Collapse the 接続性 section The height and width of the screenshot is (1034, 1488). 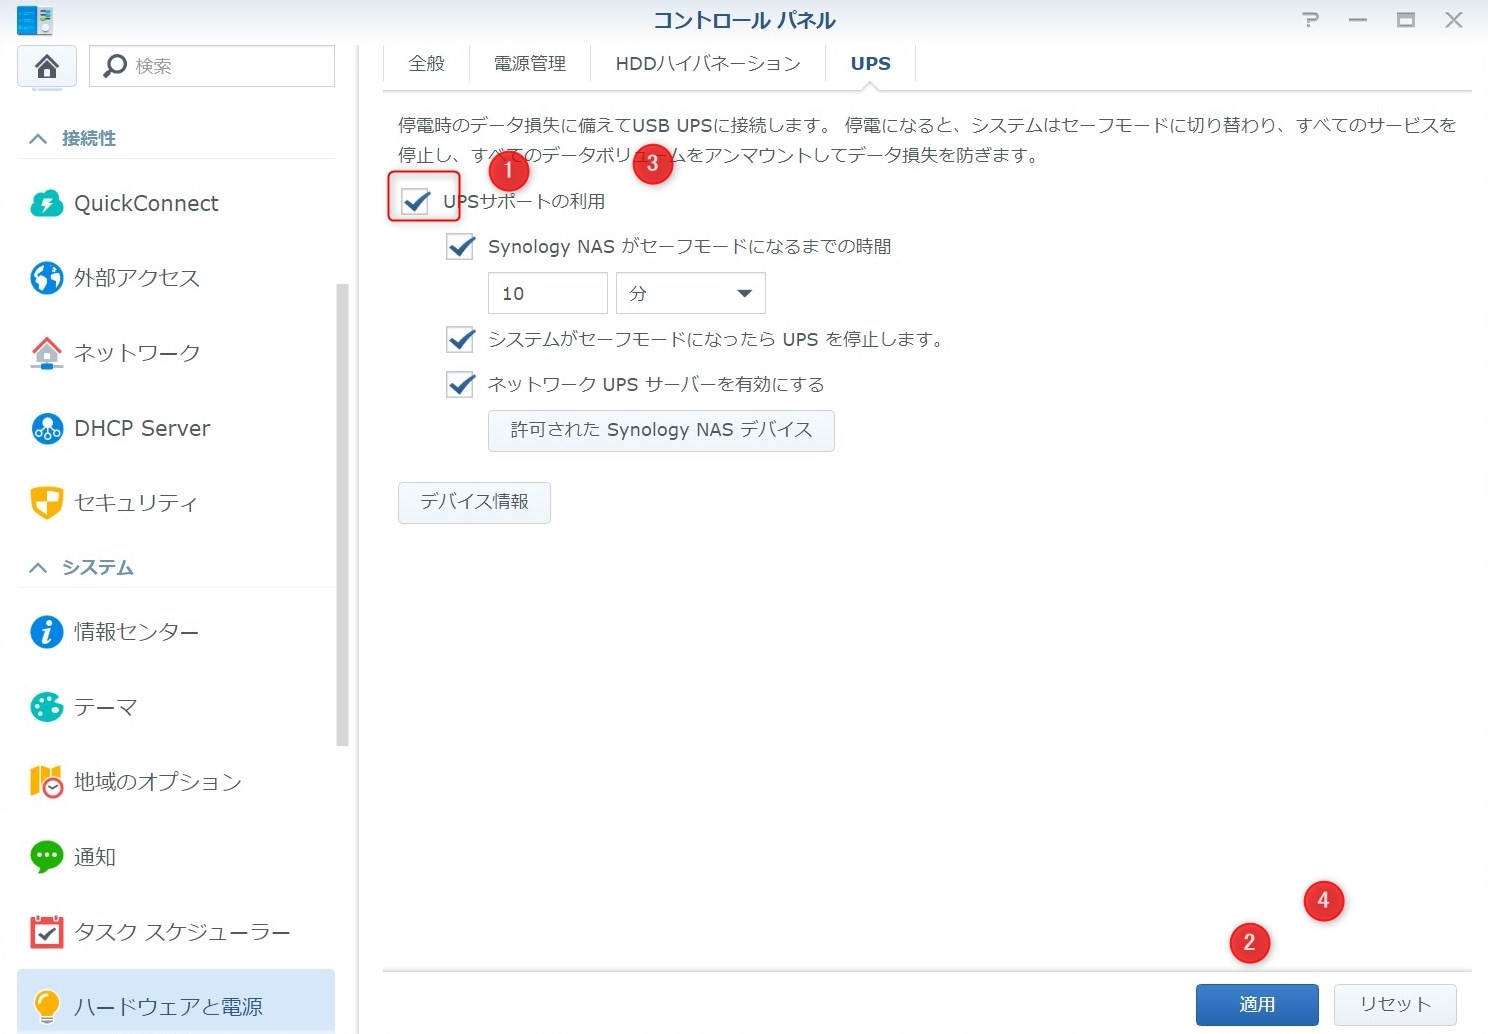pyautogui.click(x=38, y=139)
